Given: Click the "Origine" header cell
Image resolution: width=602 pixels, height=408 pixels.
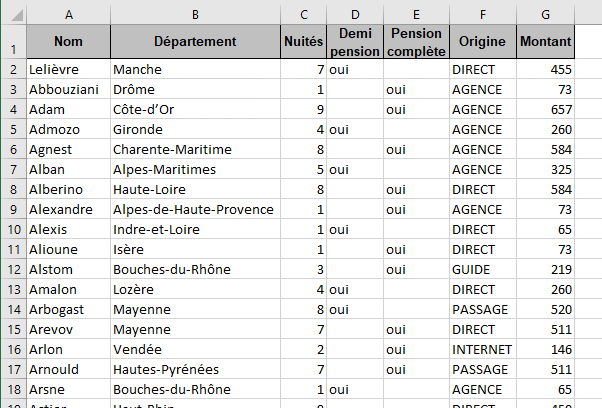Looking at the screenshot, I should coord(483,42).
